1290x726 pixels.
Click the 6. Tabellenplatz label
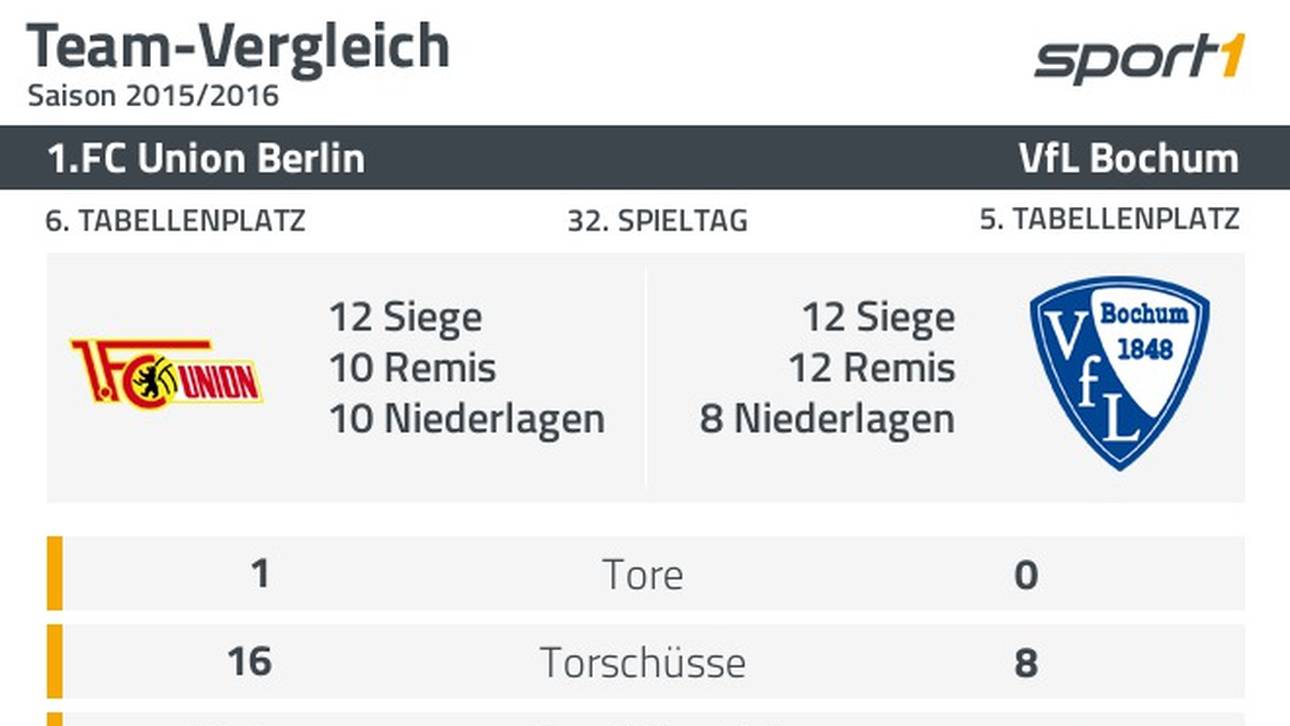175,220
